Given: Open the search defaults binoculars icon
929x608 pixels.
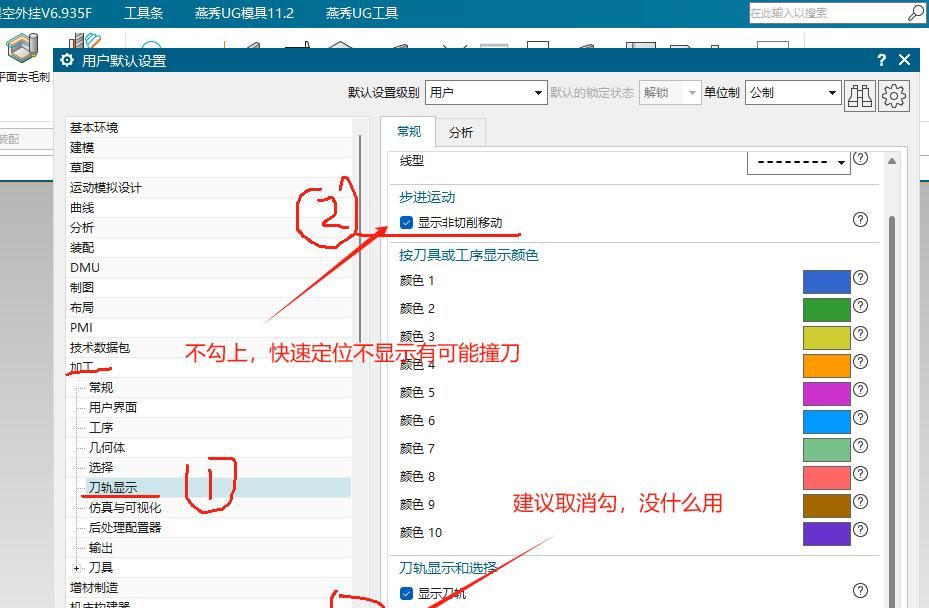Looking at the screenshot, I should click(860, 95).
